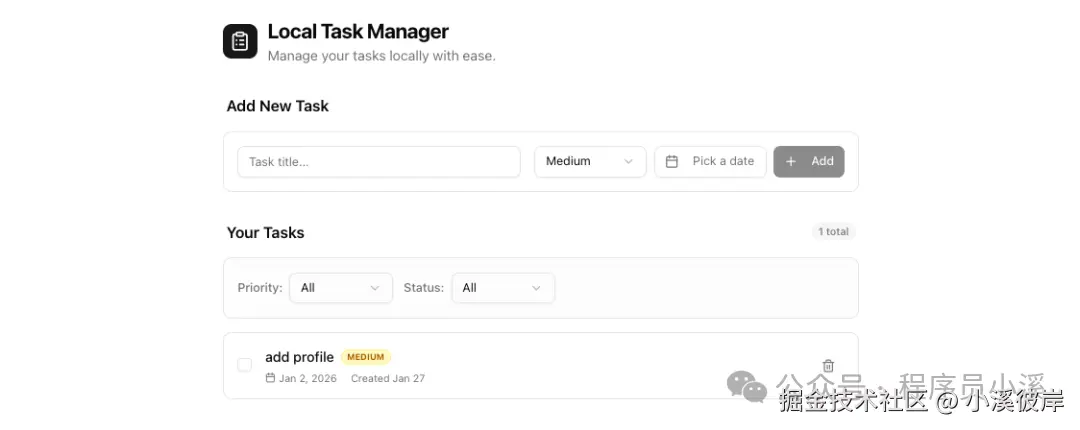
Task: Mark the add profile task as complete
Action: (244, 365)
